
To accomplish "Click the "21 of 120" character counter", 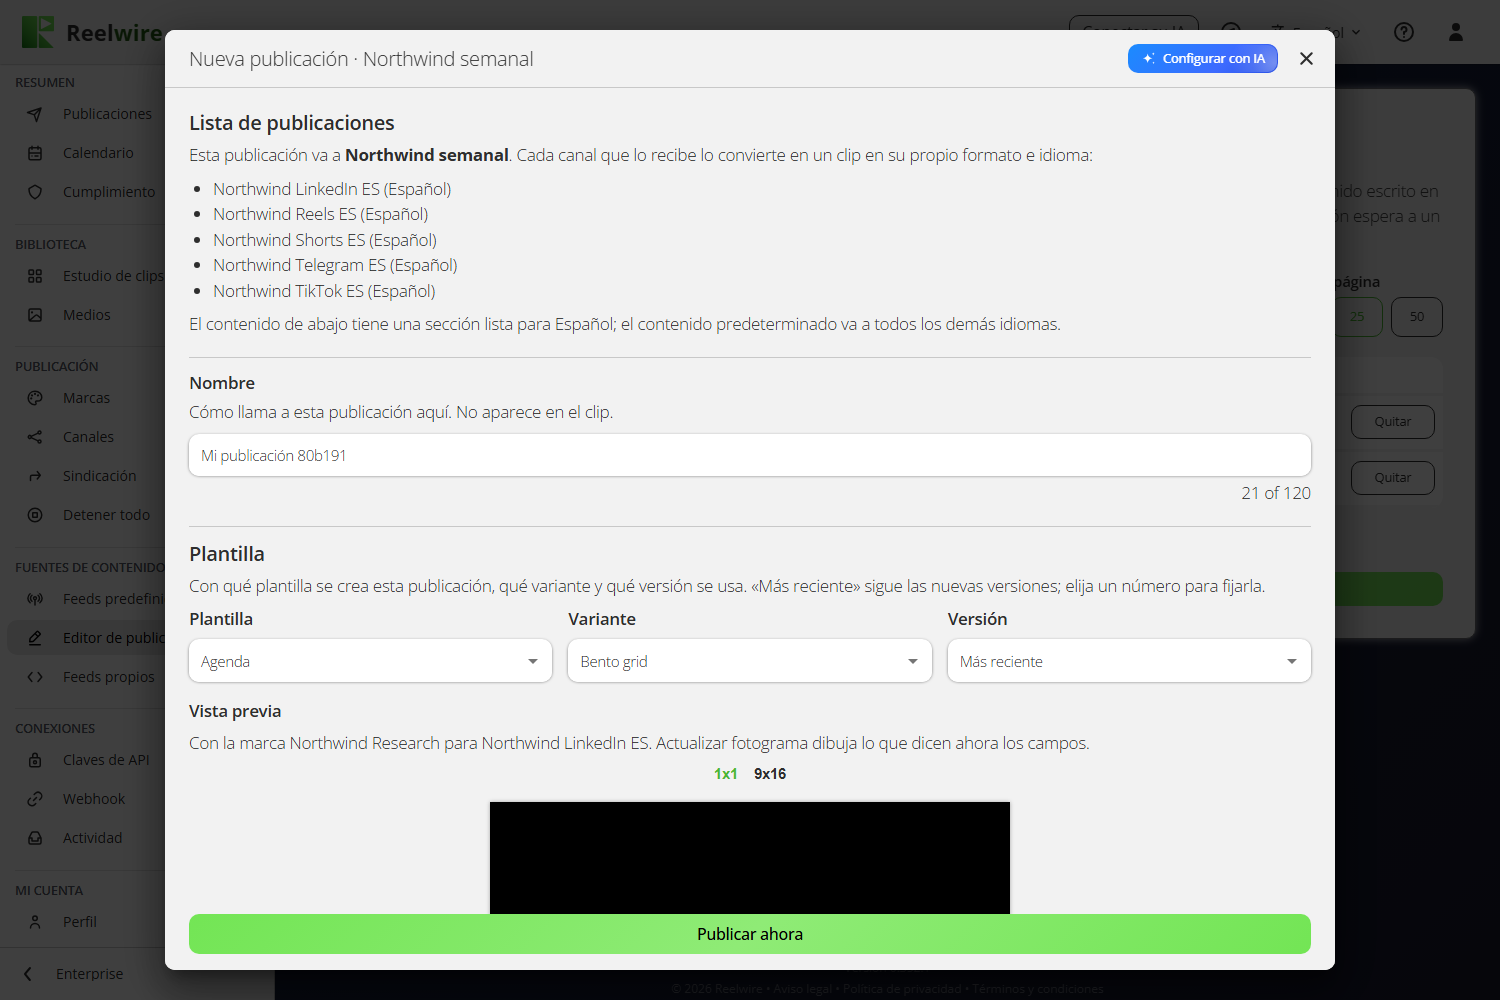I will pos(1276,493).
